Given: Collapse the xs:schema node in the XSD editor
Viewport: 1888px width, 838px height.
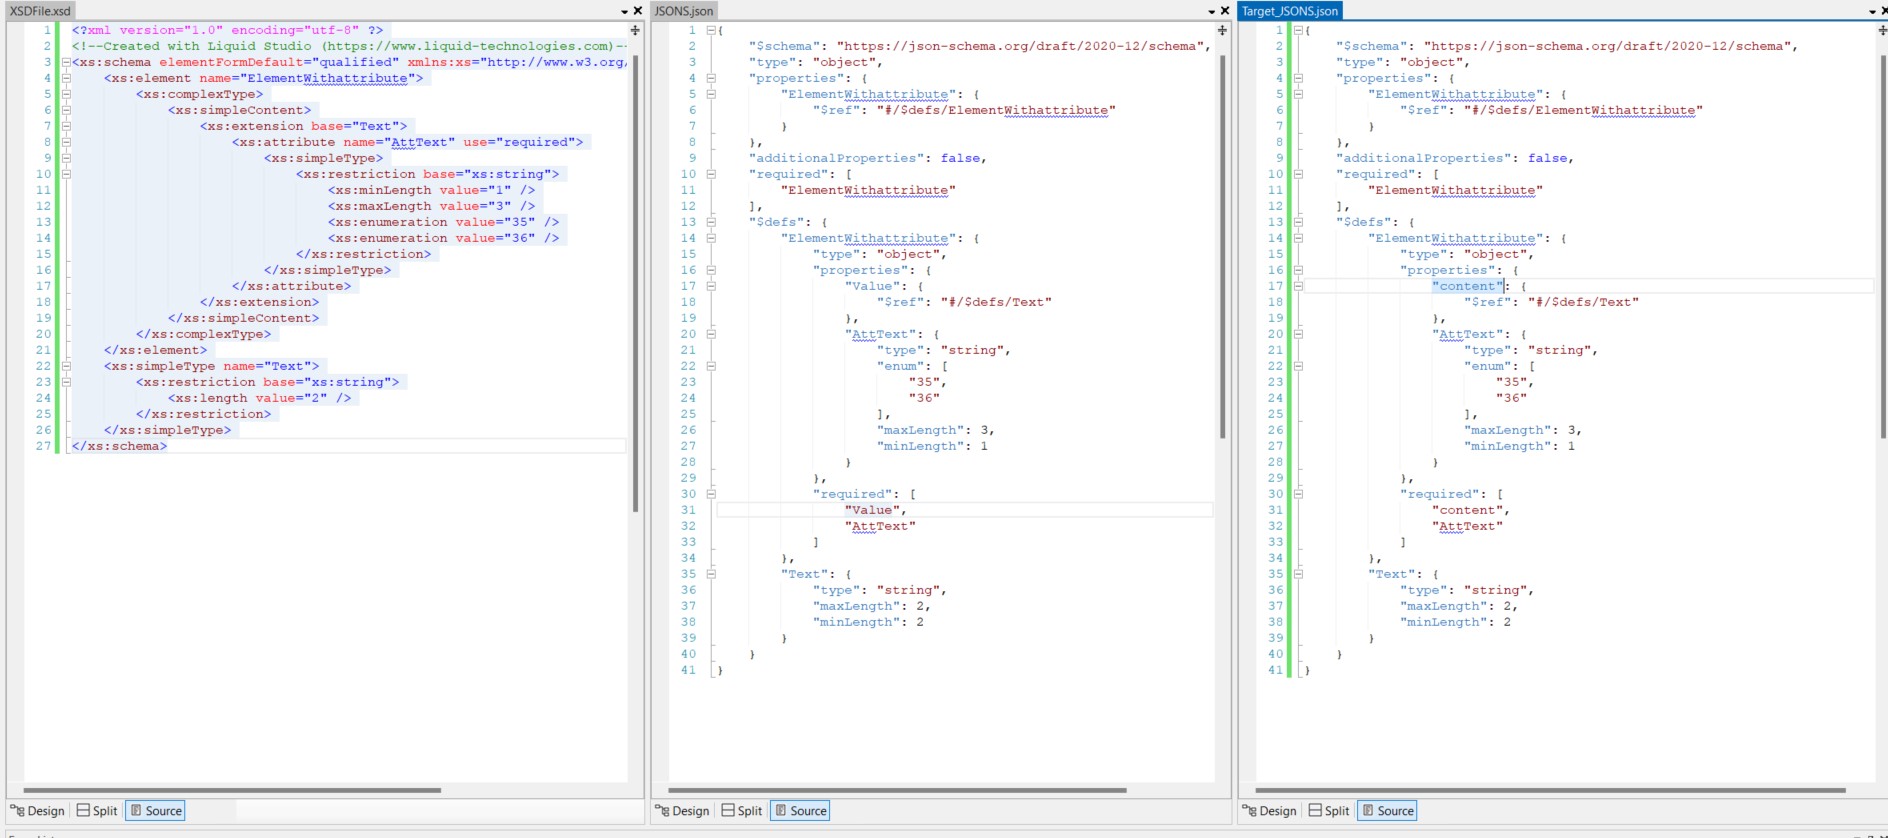Looking at the screenshot, I should coord(66,62).
